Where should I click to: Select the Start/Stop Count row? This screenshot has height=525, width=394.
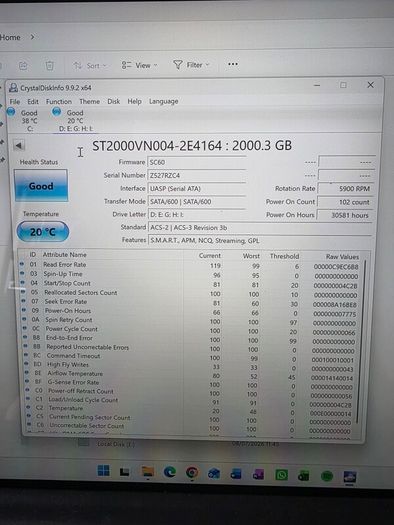(189, 284)
